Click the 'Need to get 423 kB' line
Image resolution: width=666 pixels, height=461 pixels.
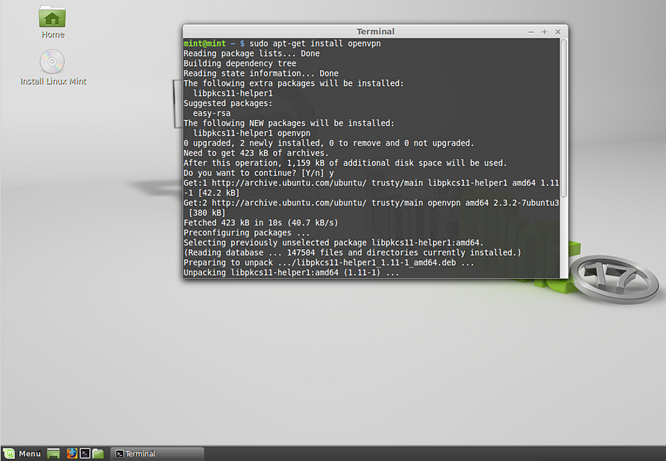click(x=256, y=153)
